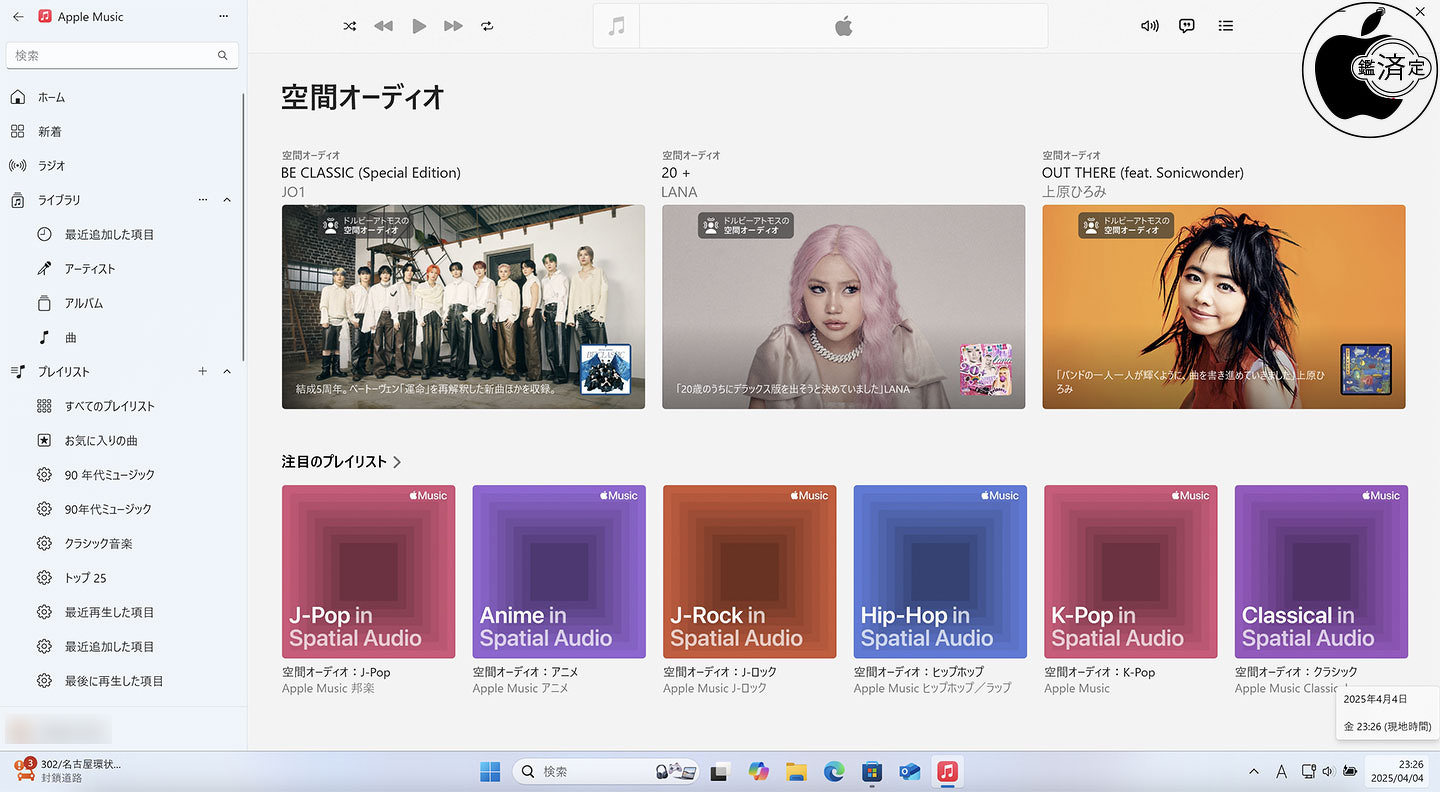1440x792 pixels.
Task: Launch Copilot from the taskbar
Action: point(759,772)
